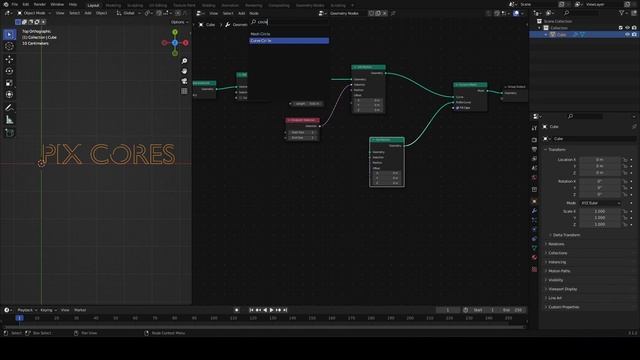
Task: Choose Mesh Circle from search results
Action: (x=289, y=34)
